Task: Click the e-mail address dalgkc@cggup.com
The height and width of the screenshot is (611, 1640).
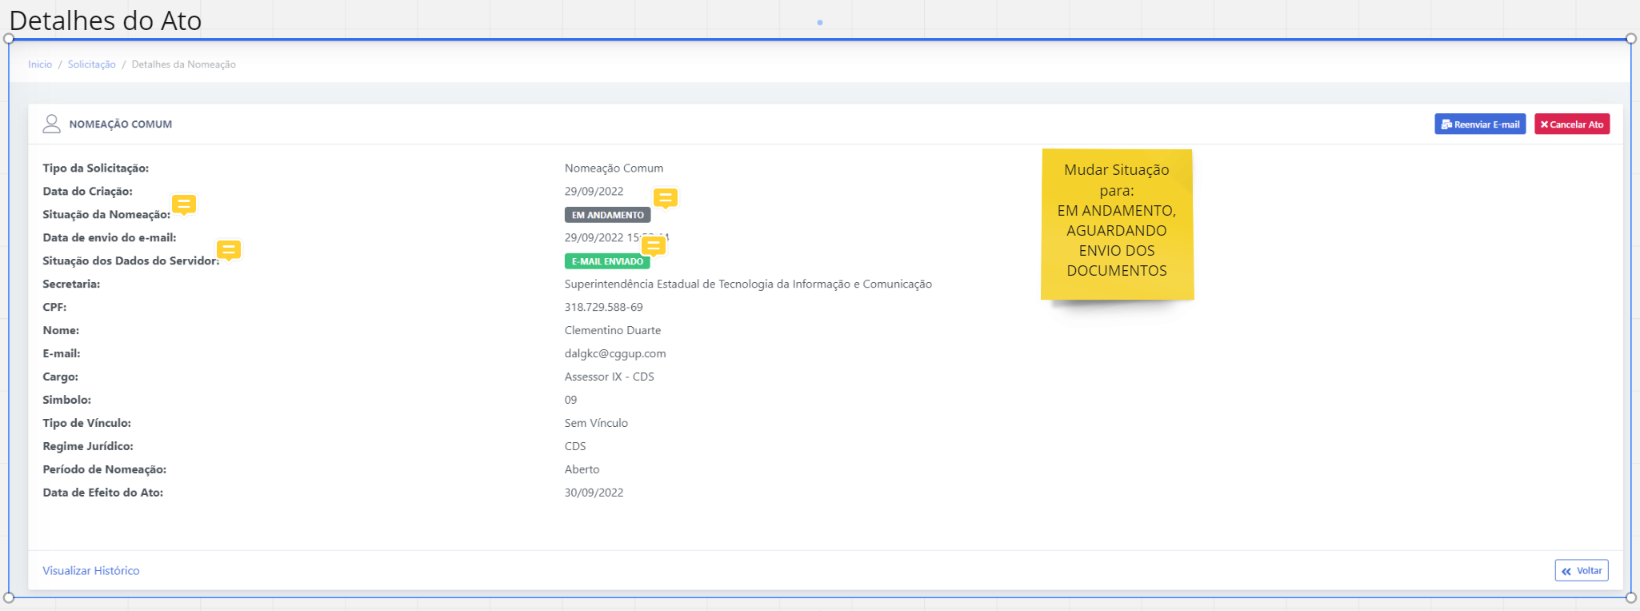Action: tap(615, 353)
